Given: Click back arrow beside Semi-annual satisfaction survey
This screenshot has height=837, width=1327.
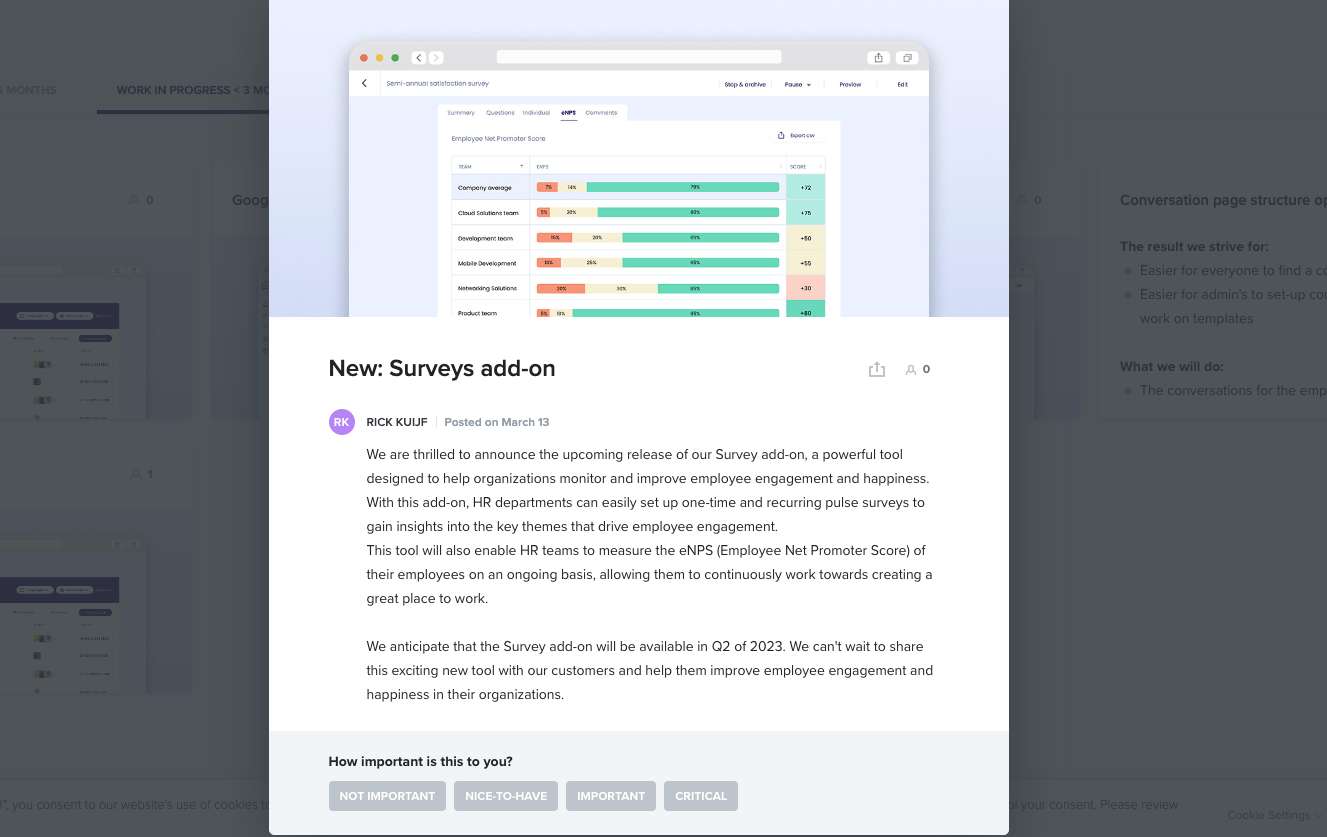Looking at the screenshot, I should (x=364, y=84).
